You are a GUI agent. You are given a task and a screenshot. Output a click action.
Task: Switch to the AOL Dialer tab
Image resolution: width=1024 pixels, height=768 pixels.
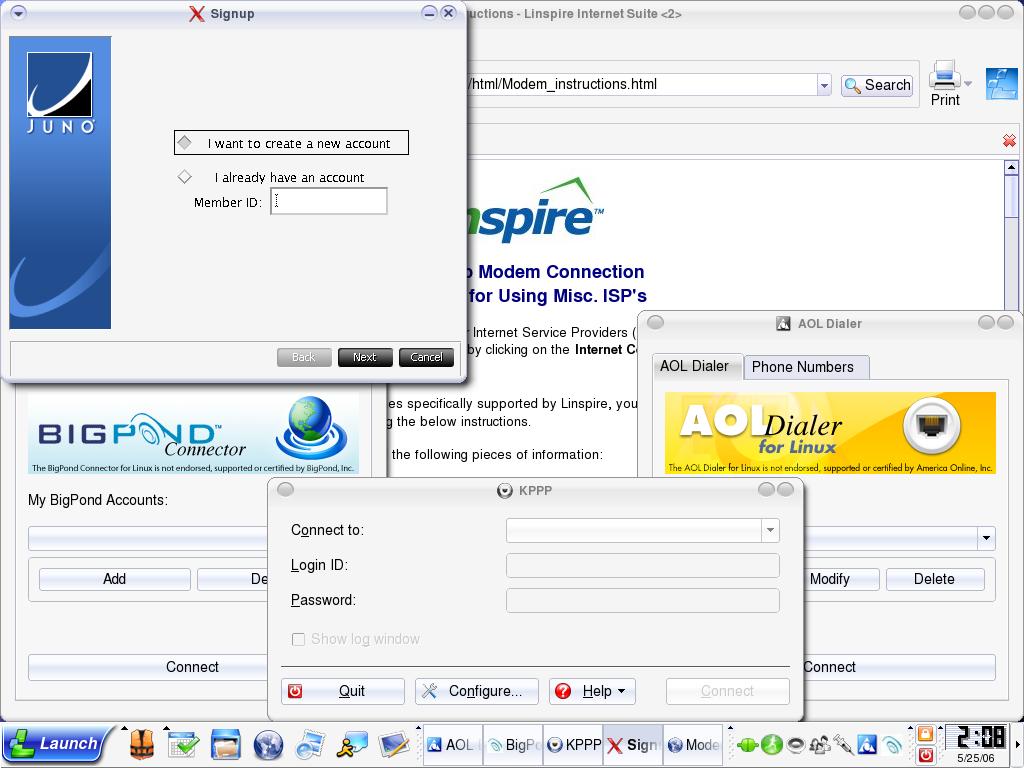694,366
